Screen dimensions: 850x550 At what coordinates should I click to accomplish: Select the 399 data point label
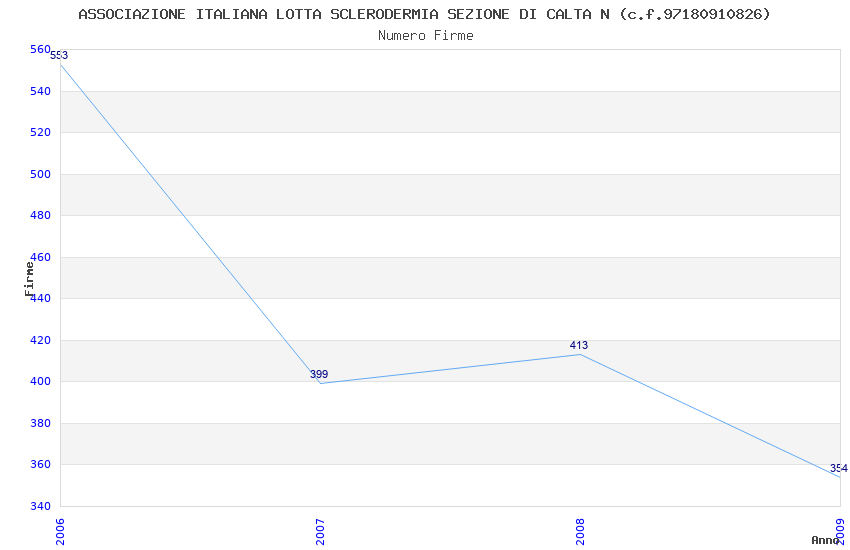point(319,374)
